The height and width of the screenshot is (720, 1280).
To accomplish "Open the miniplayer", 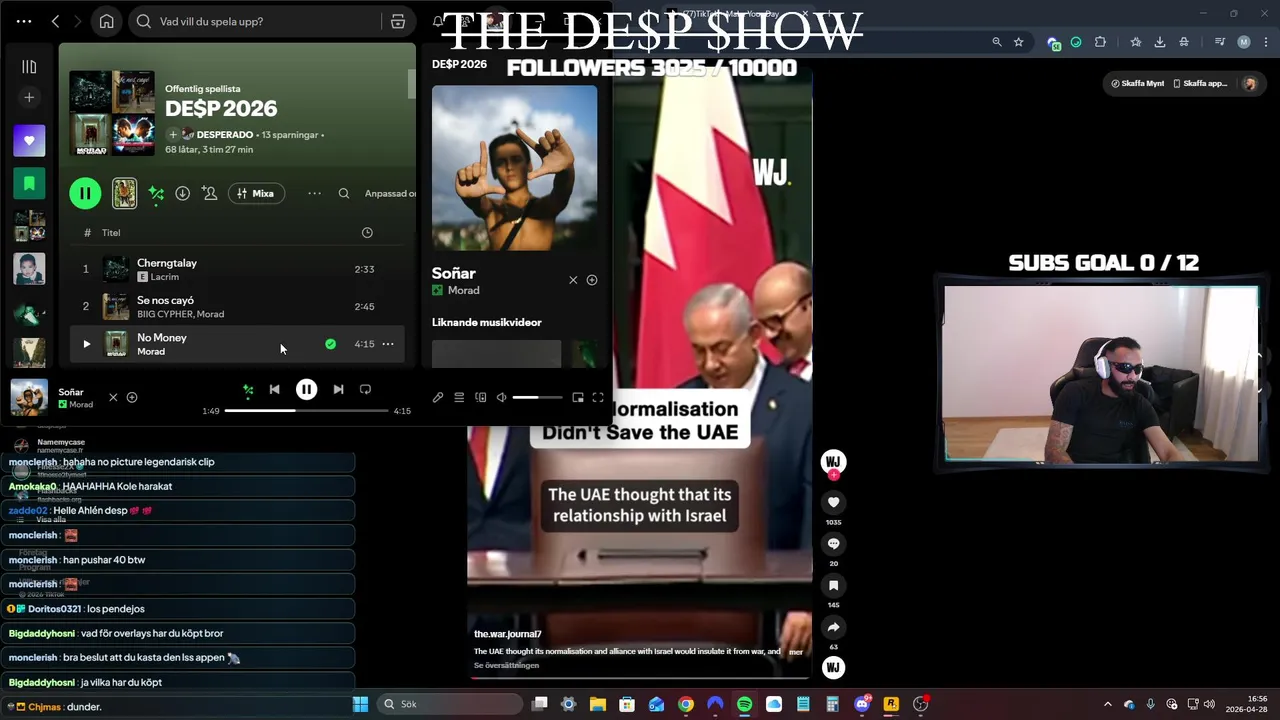I will pyautogui.click(x=578, y=397).
